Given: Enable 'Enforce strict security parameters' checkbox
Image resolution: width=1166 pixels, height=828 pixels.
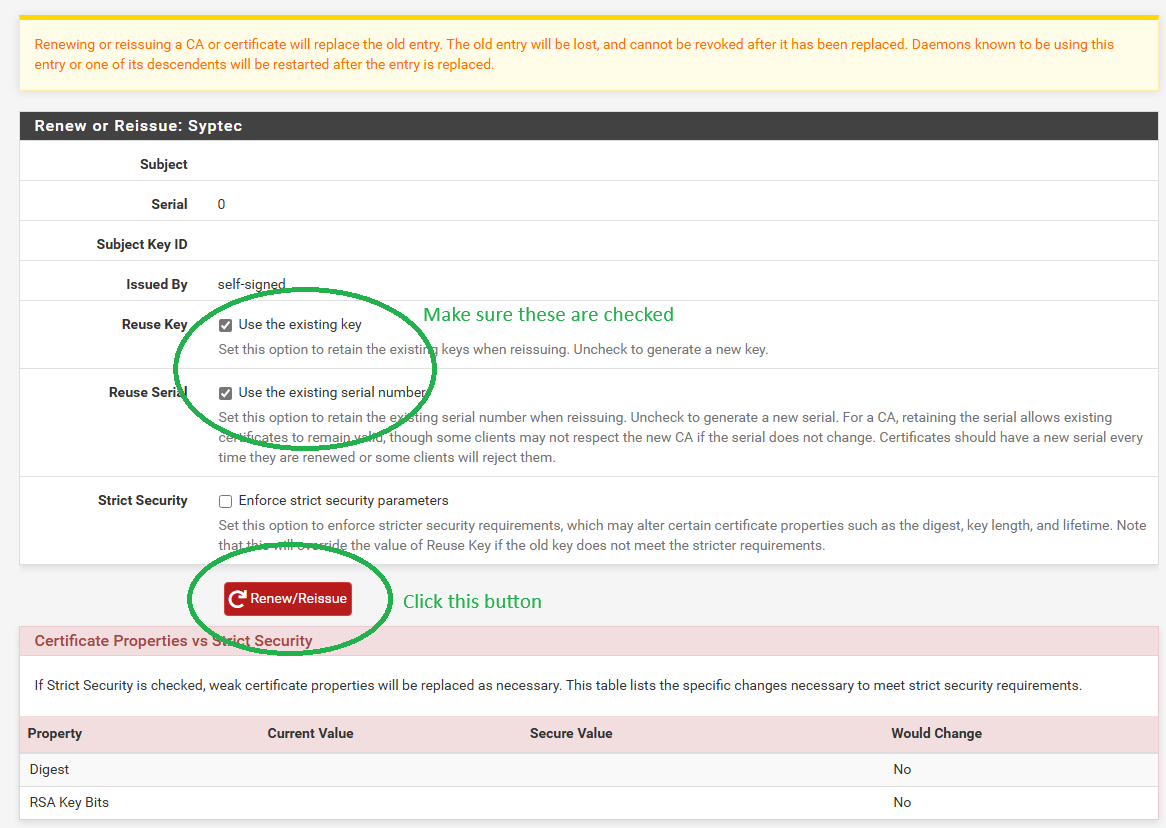Looking at the screenshot, I should [x=225, y=501].
